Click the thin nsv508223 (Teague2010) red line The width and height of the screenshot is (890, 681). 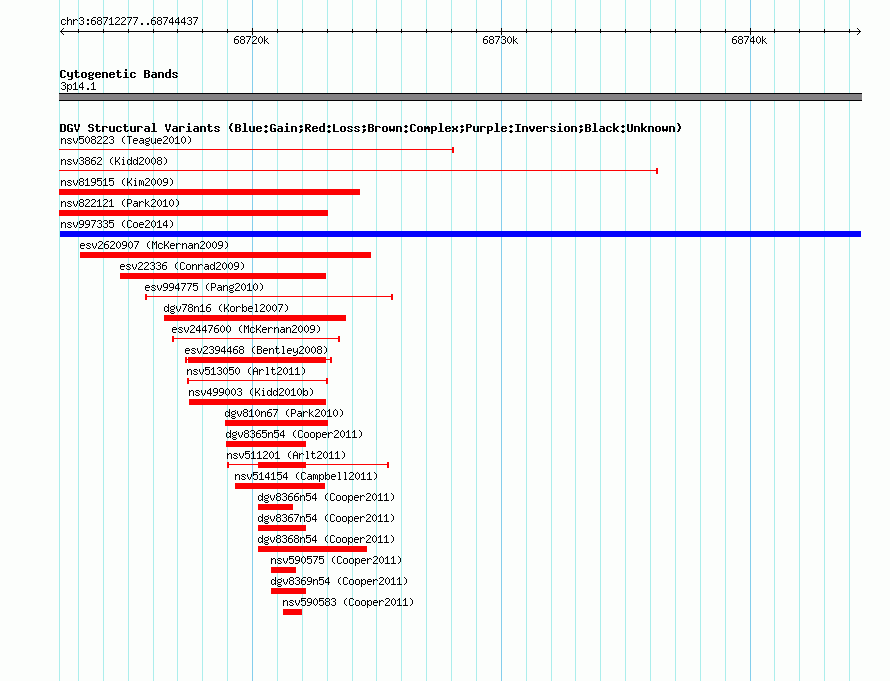[x=257, y=150]
